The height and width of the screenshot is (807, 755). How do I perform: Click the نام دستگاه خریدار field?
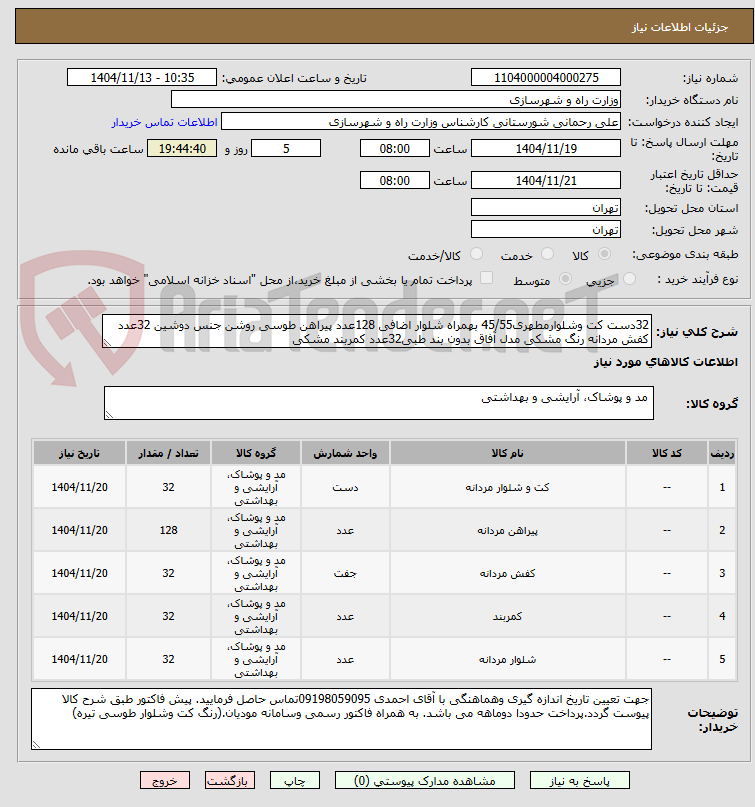coord(396,99)
